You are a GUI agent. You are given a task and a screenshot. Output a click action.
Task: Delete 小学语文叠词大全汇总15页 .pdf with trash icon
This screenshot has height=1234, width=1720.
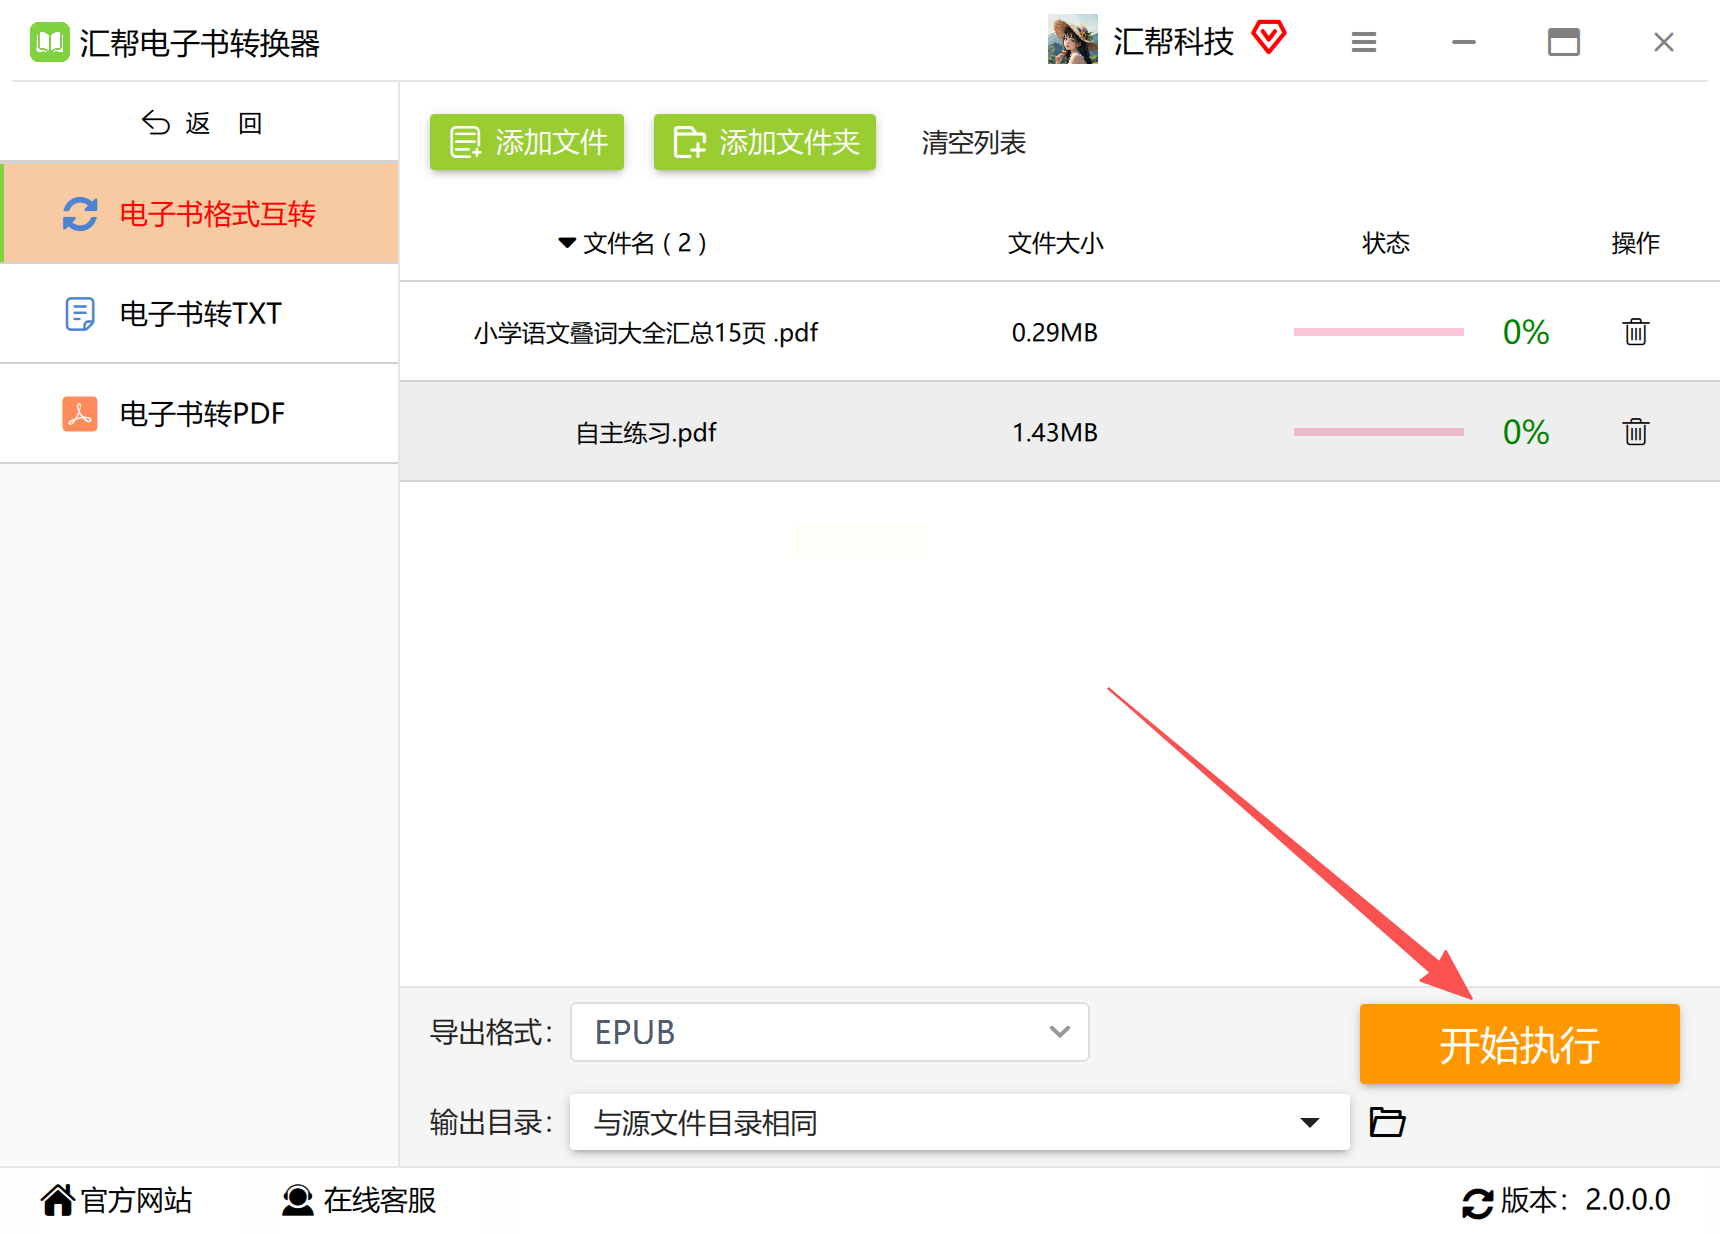point(1636,331)
